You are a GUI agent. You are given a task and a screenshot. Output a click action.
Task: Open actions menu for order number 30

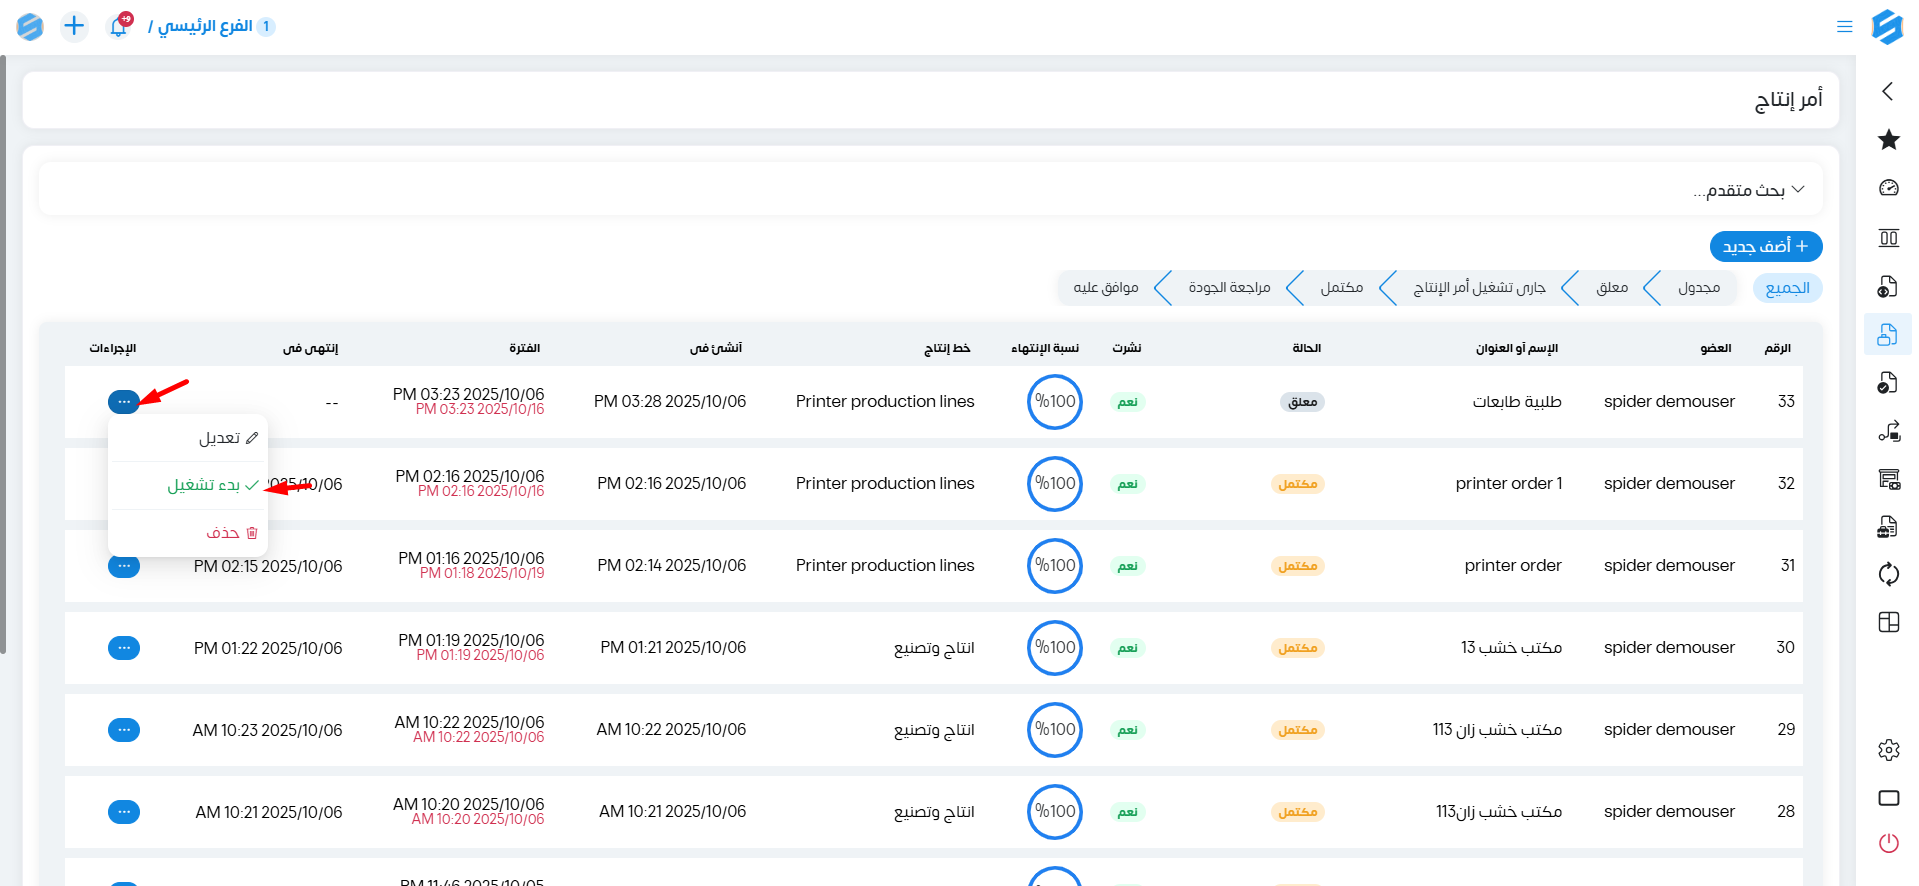[124, 648]
